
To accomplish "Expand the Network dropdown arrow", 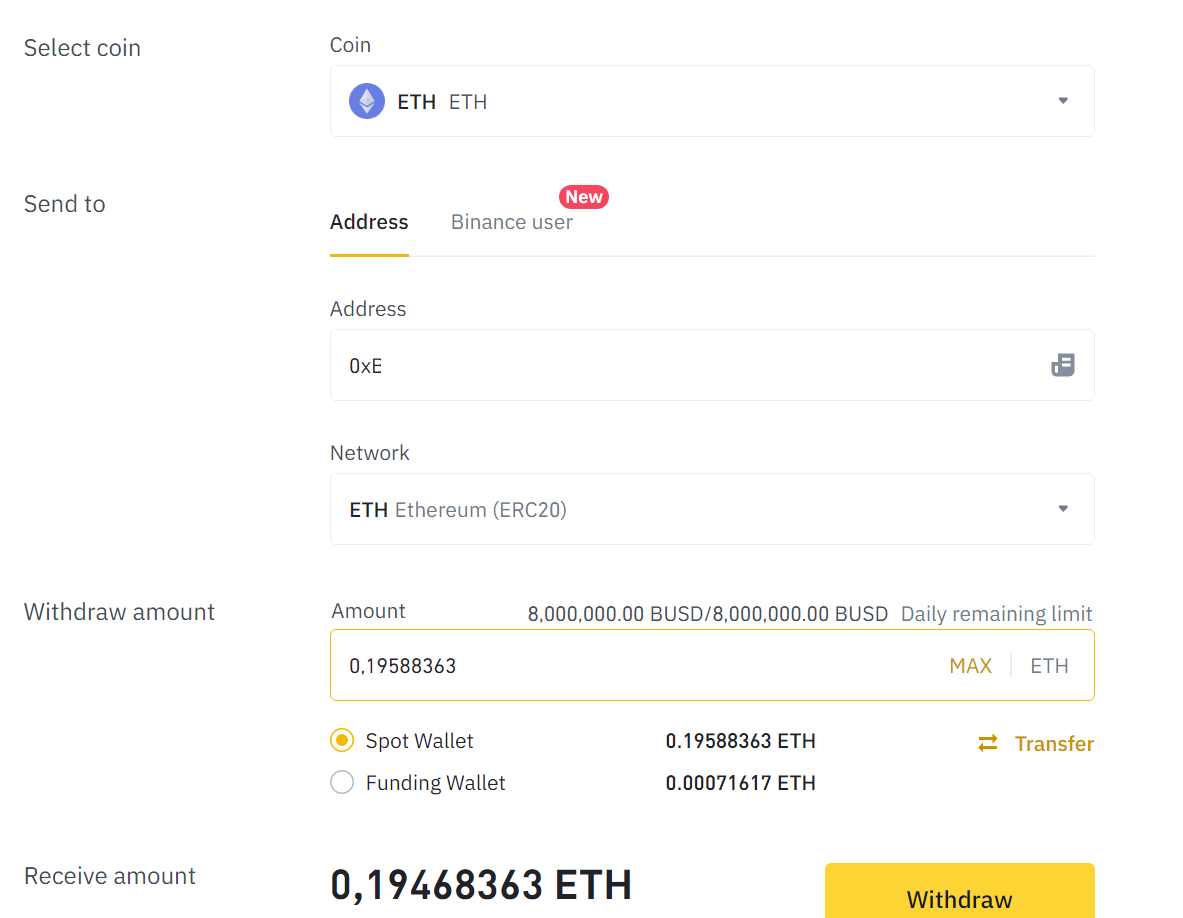I will click(1063, 509).
